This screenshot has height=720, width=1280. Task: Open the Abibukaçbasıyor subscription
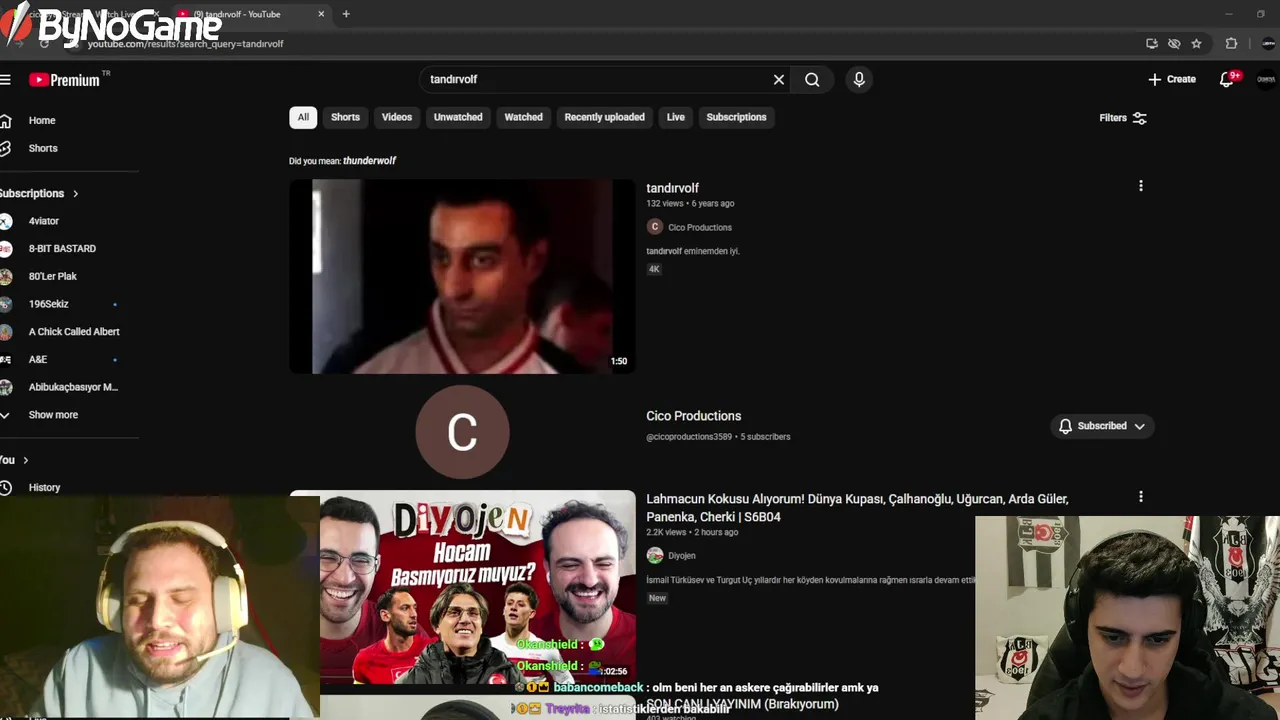point(73,387)
